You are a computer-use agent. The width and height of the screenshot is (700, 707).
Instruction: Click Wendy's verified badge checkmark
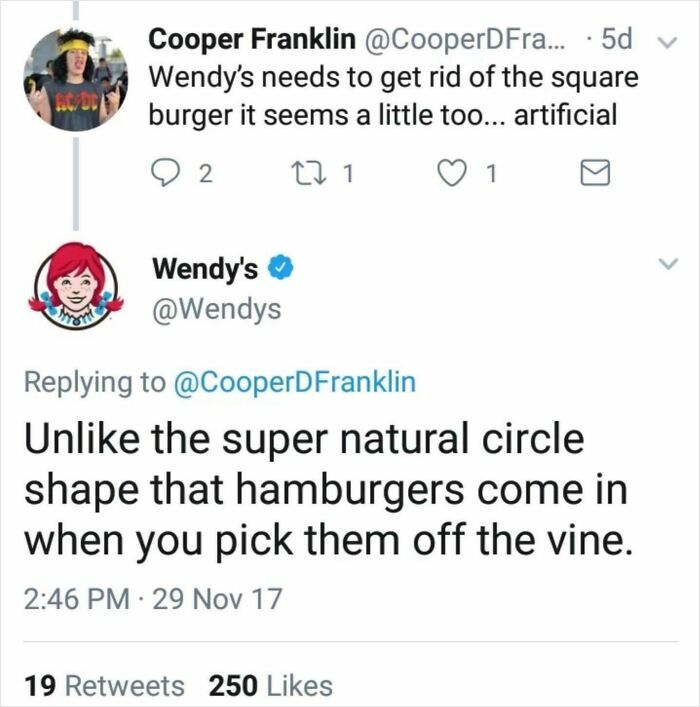pos(283,269)
